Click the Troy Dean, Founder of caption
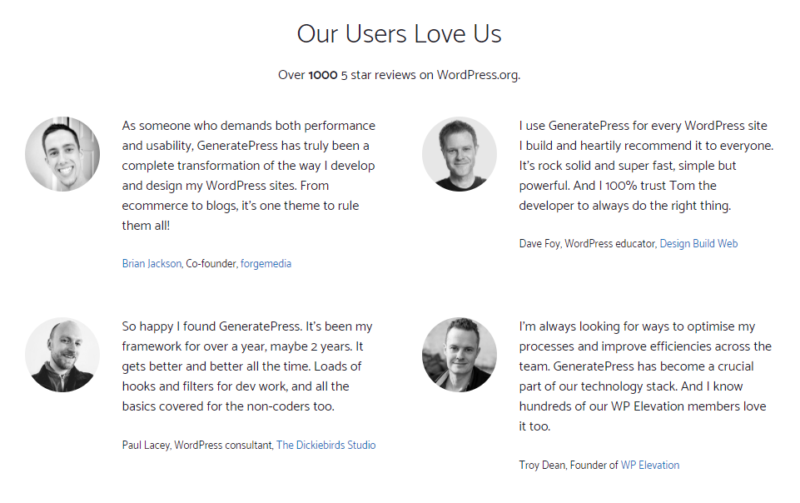This screenshot has height=503, width=800. (568, 465)
